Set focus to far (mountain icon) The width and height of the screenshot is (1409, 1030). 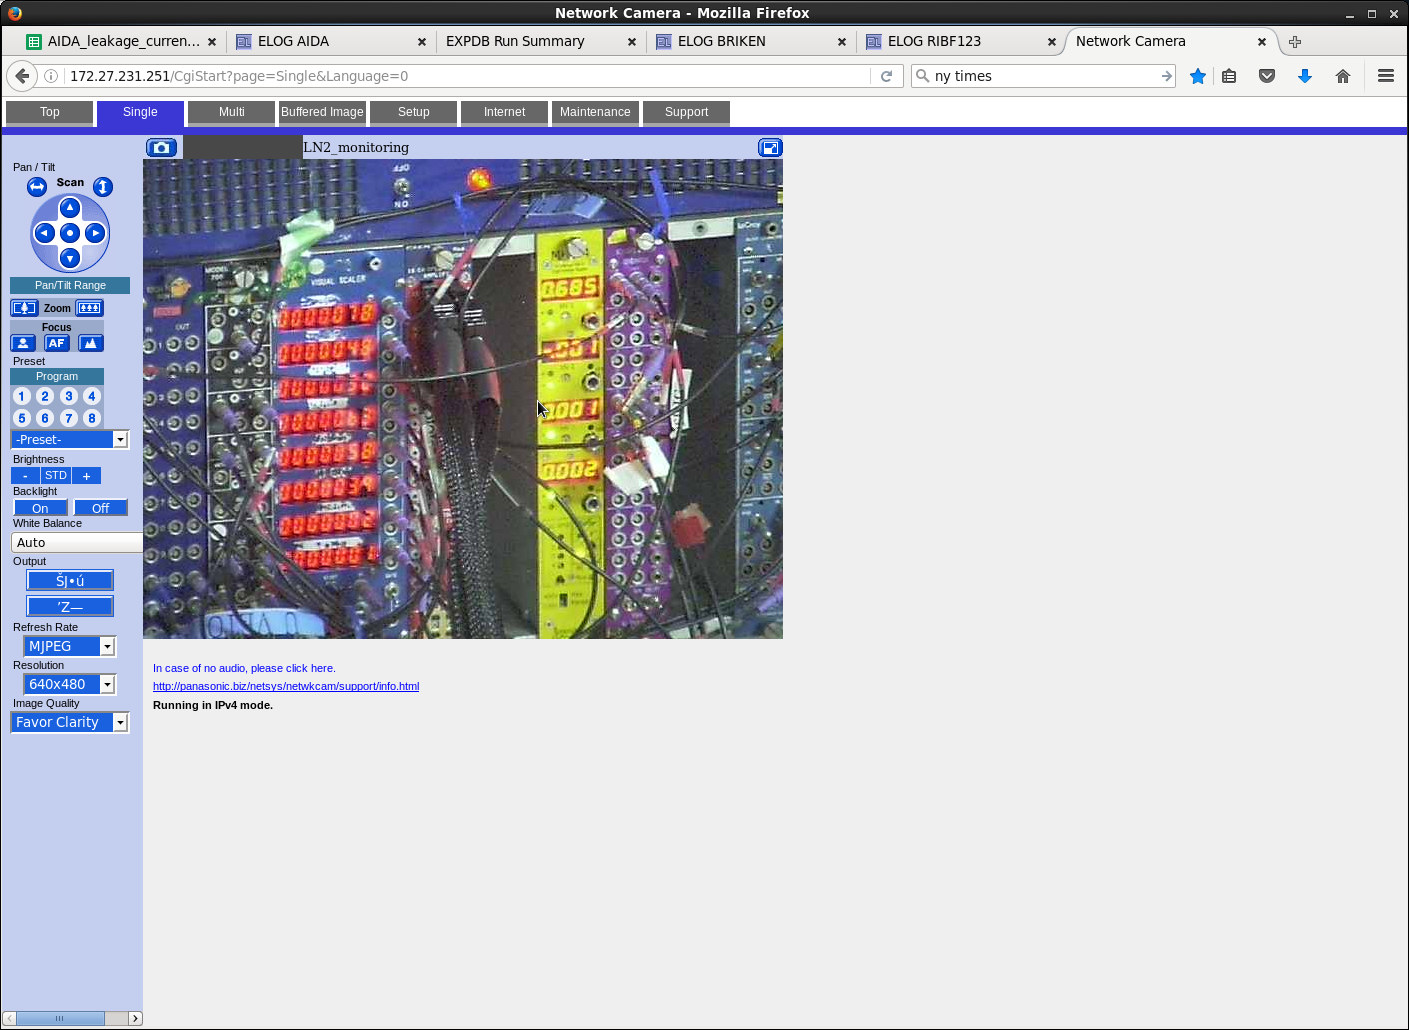pos(91,343)
